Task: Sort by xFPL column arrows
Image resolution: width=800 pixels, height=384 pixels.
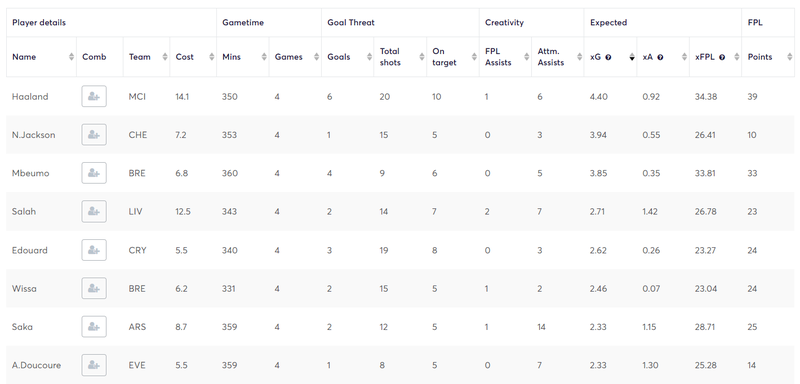Action: coord(737,57)
